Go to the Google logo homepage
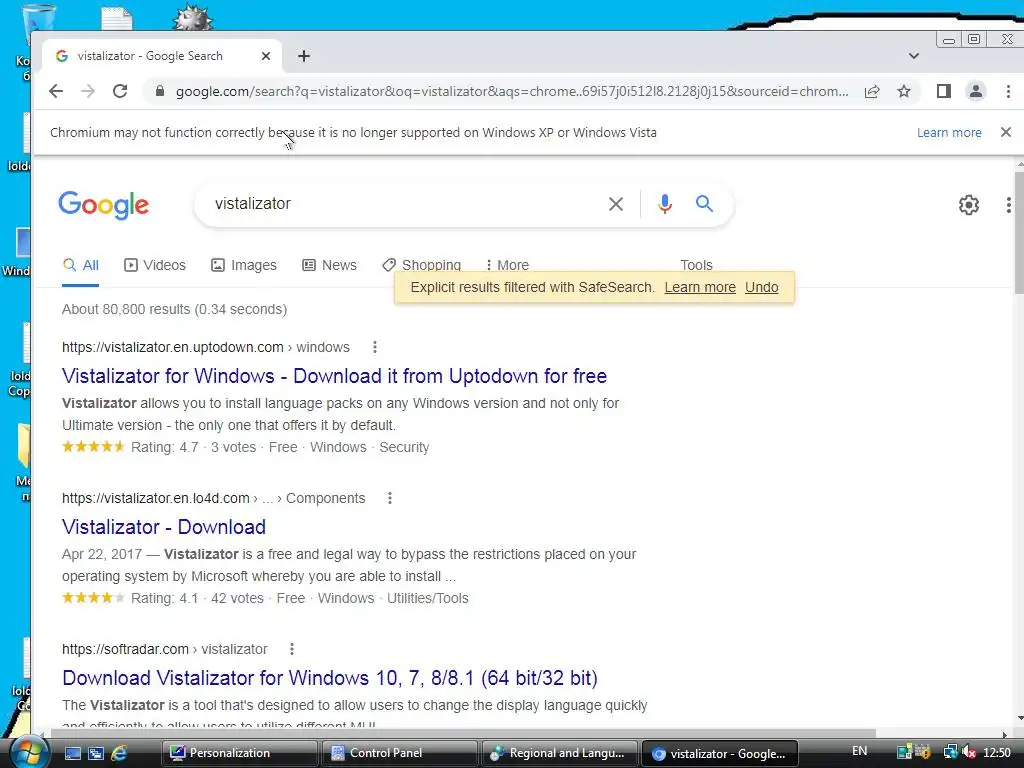The image size is (1024, 768). click(x=104, y=205)
